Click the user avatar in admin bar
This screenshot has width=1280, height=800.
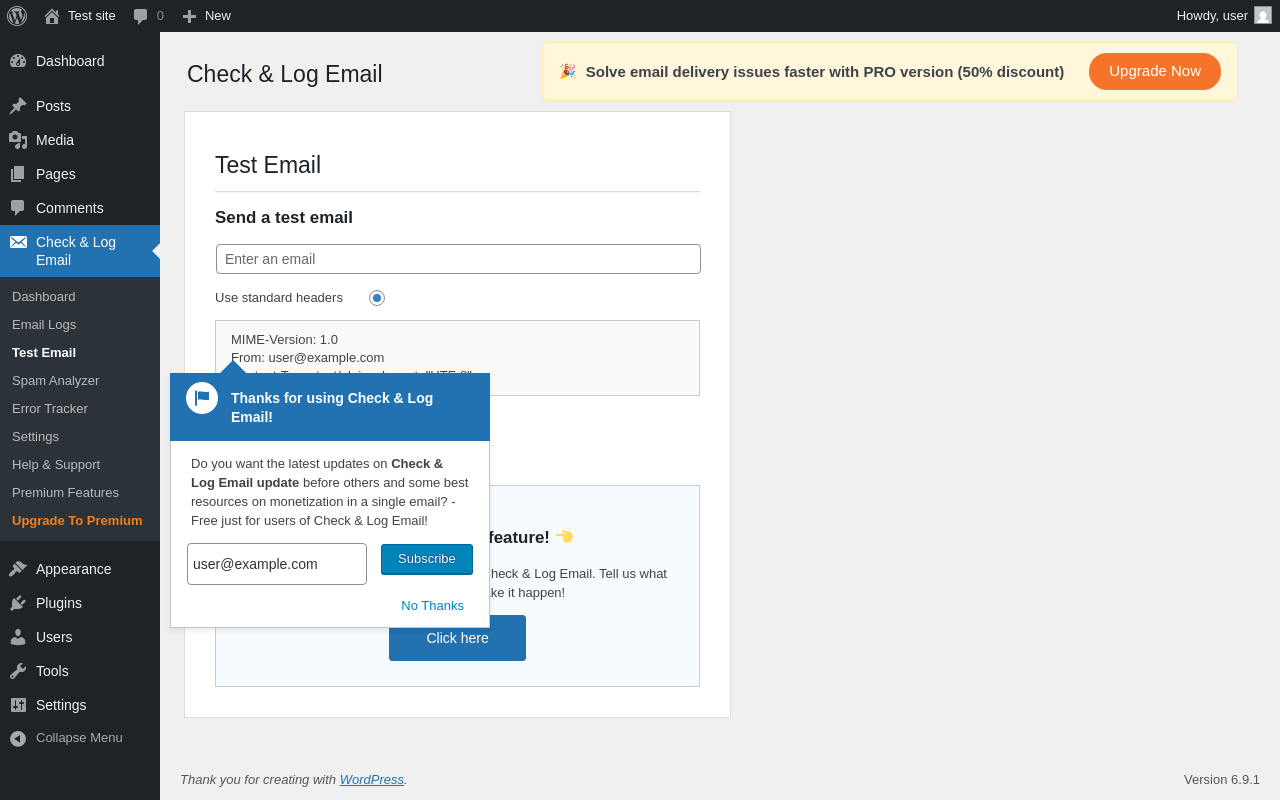1263,15
